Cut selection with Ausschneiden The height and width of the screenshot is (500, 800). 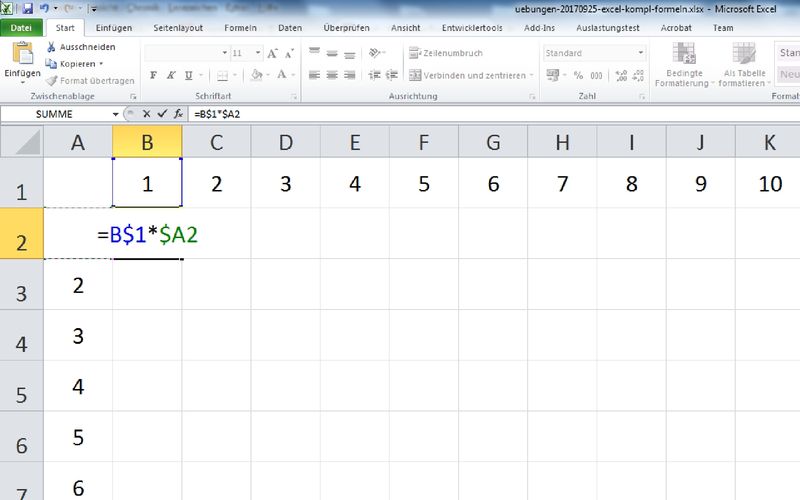81,47
